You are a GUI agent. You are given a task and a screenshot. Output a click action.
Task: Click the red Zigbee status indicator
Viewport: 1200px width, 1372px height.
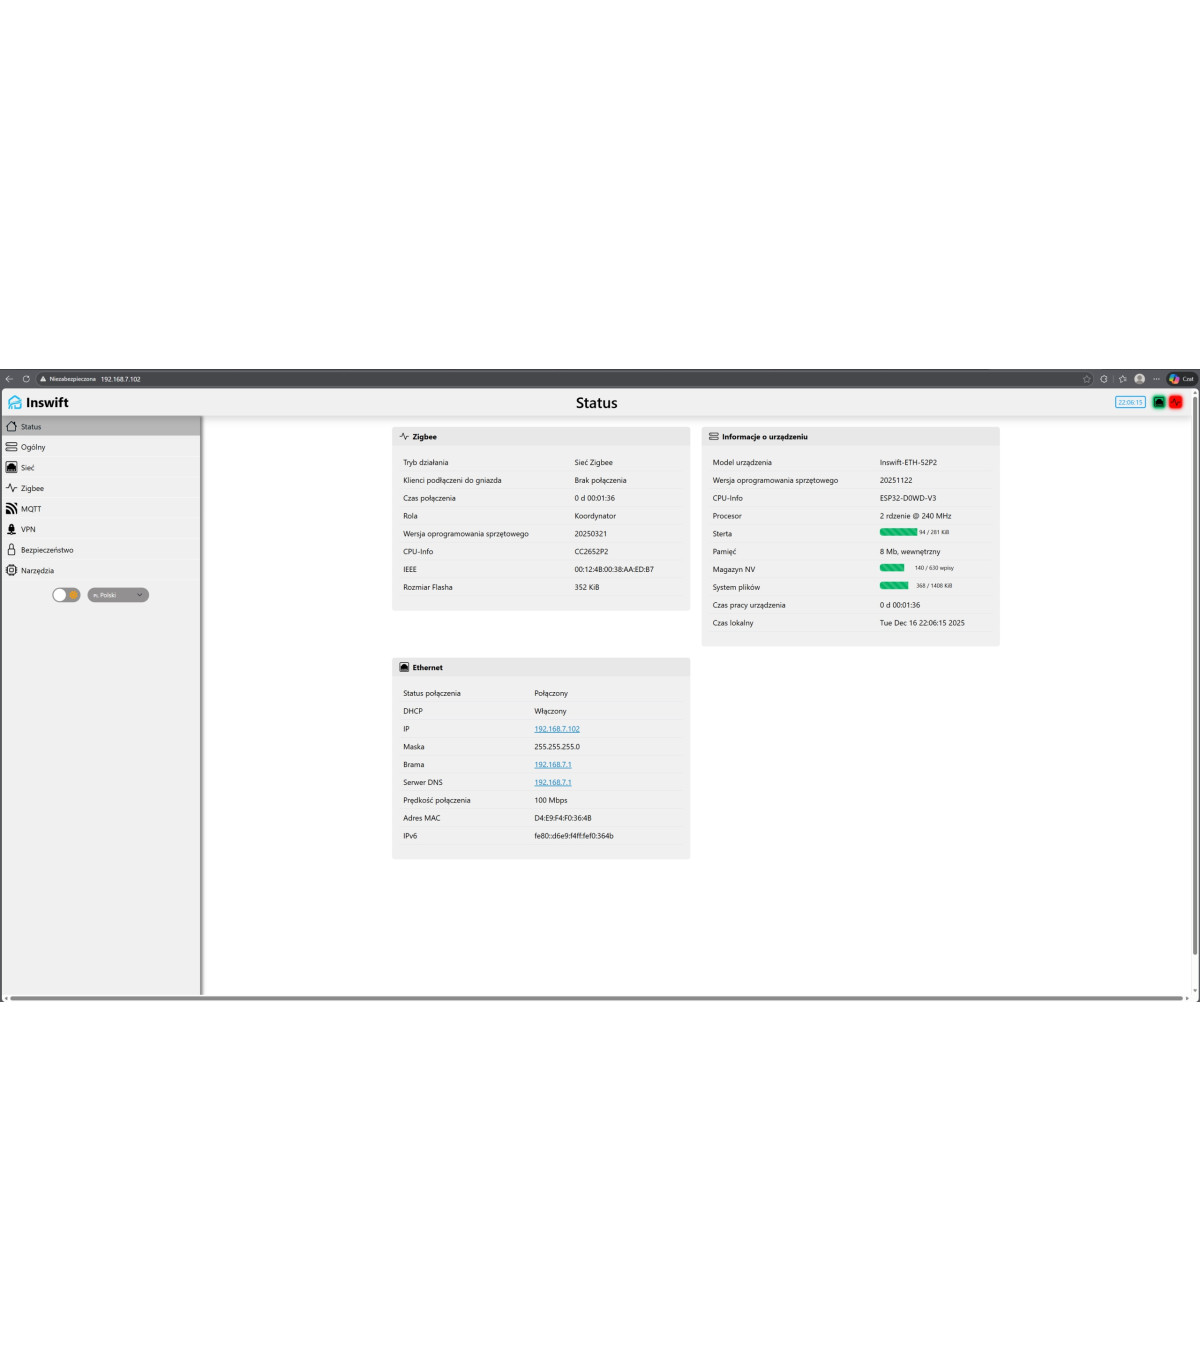pyautogui.click(x=1176, y=402)
